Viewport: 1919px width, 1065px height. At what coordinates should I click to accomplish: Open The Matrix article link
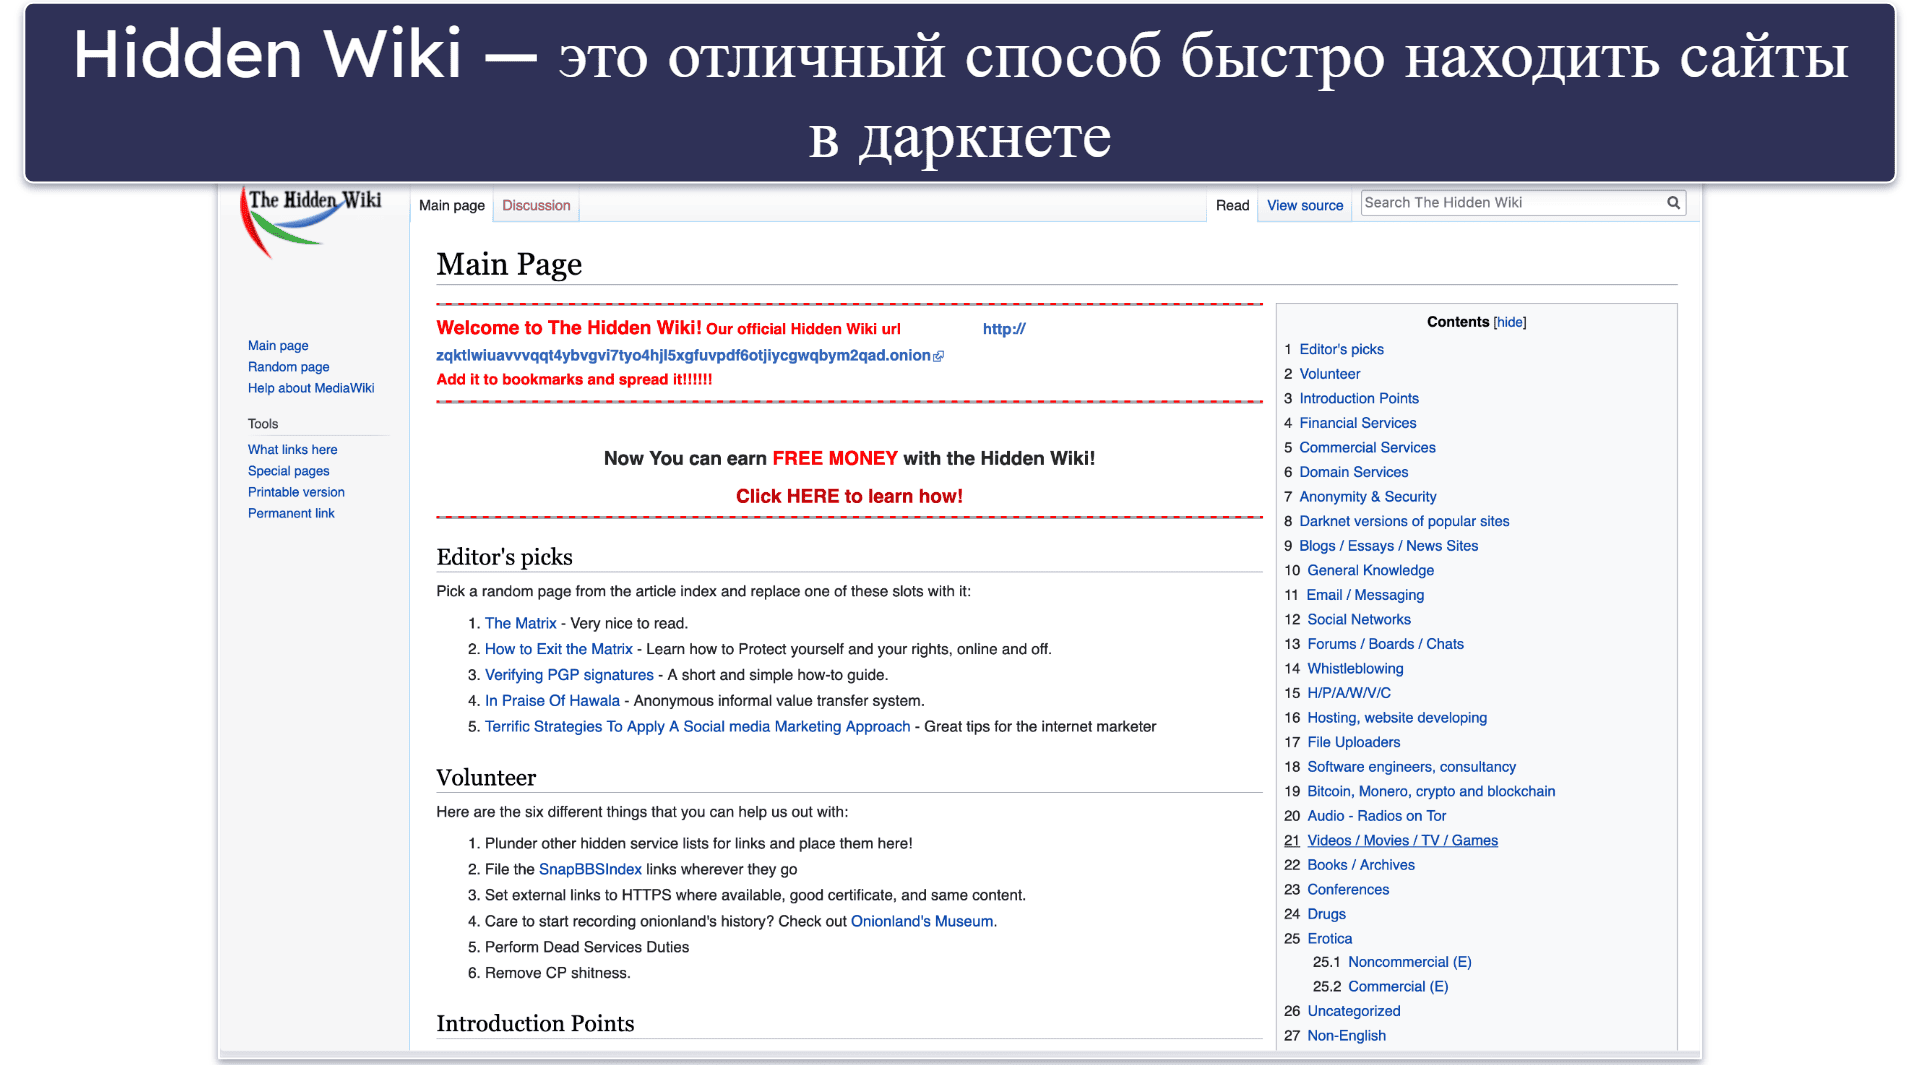pyautogui.click(x=520, y=623)
